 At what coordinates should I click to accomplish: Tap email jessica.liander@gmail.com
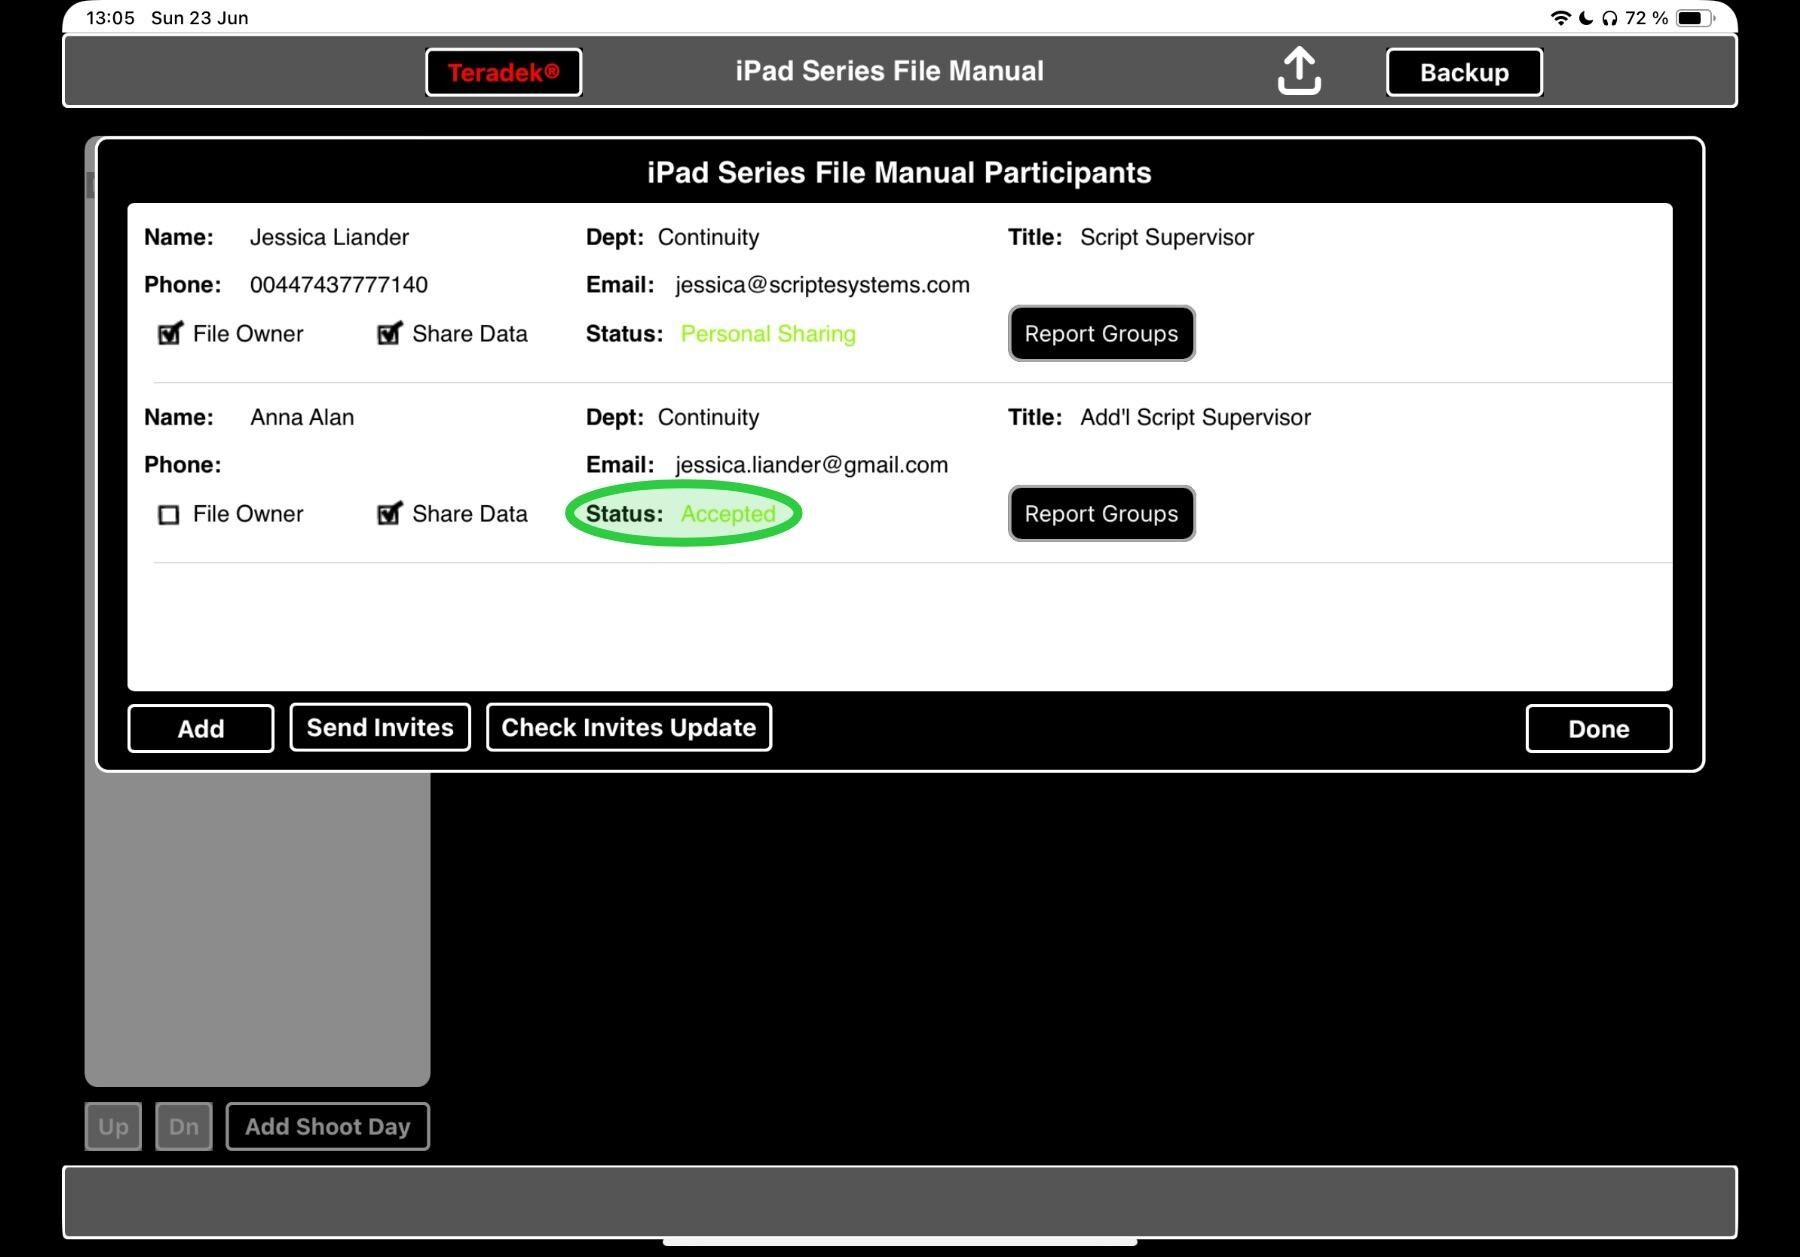(x=811, y=465)
